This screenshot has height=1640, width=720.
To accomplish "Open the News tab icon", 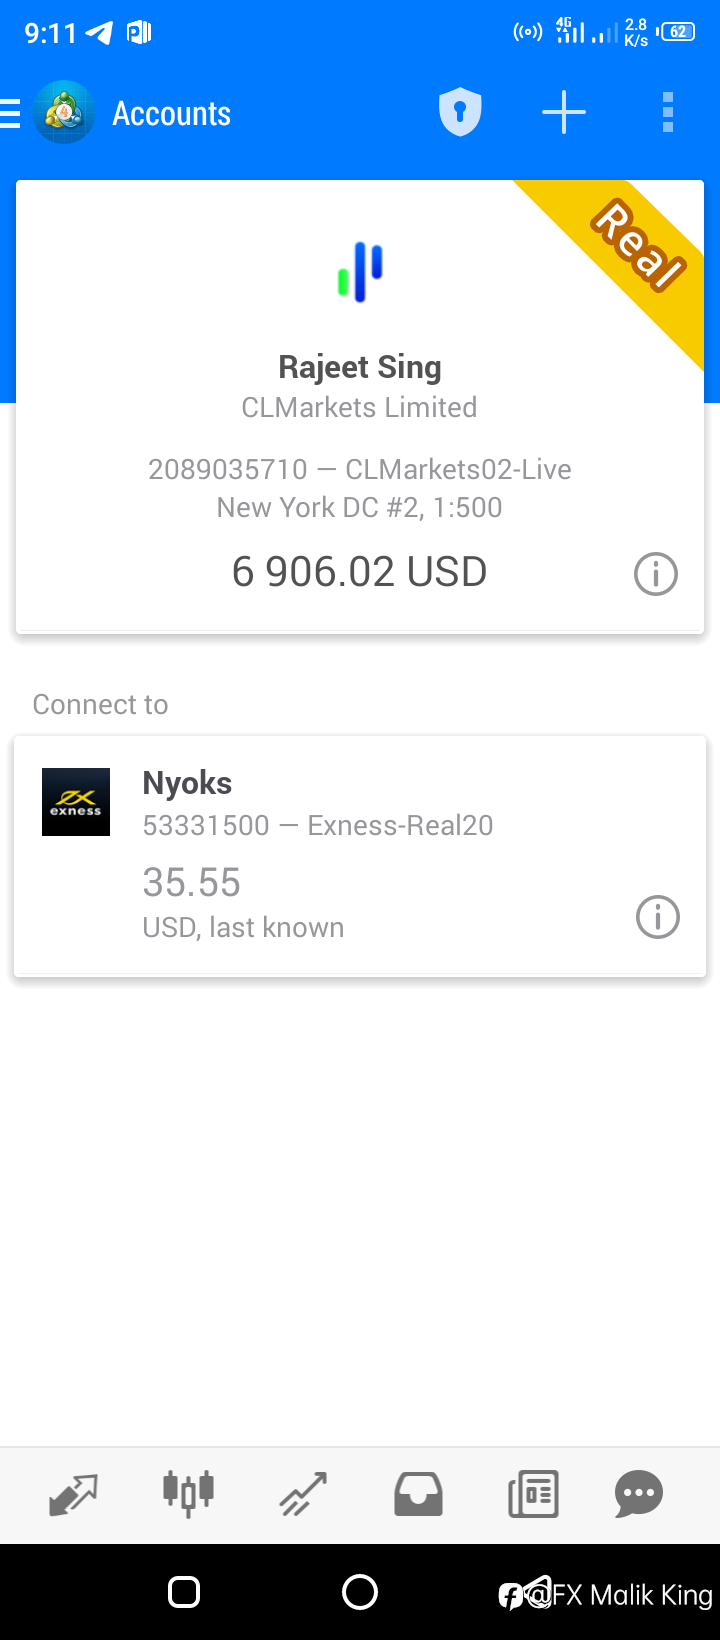I will (x=533, y=1494).
